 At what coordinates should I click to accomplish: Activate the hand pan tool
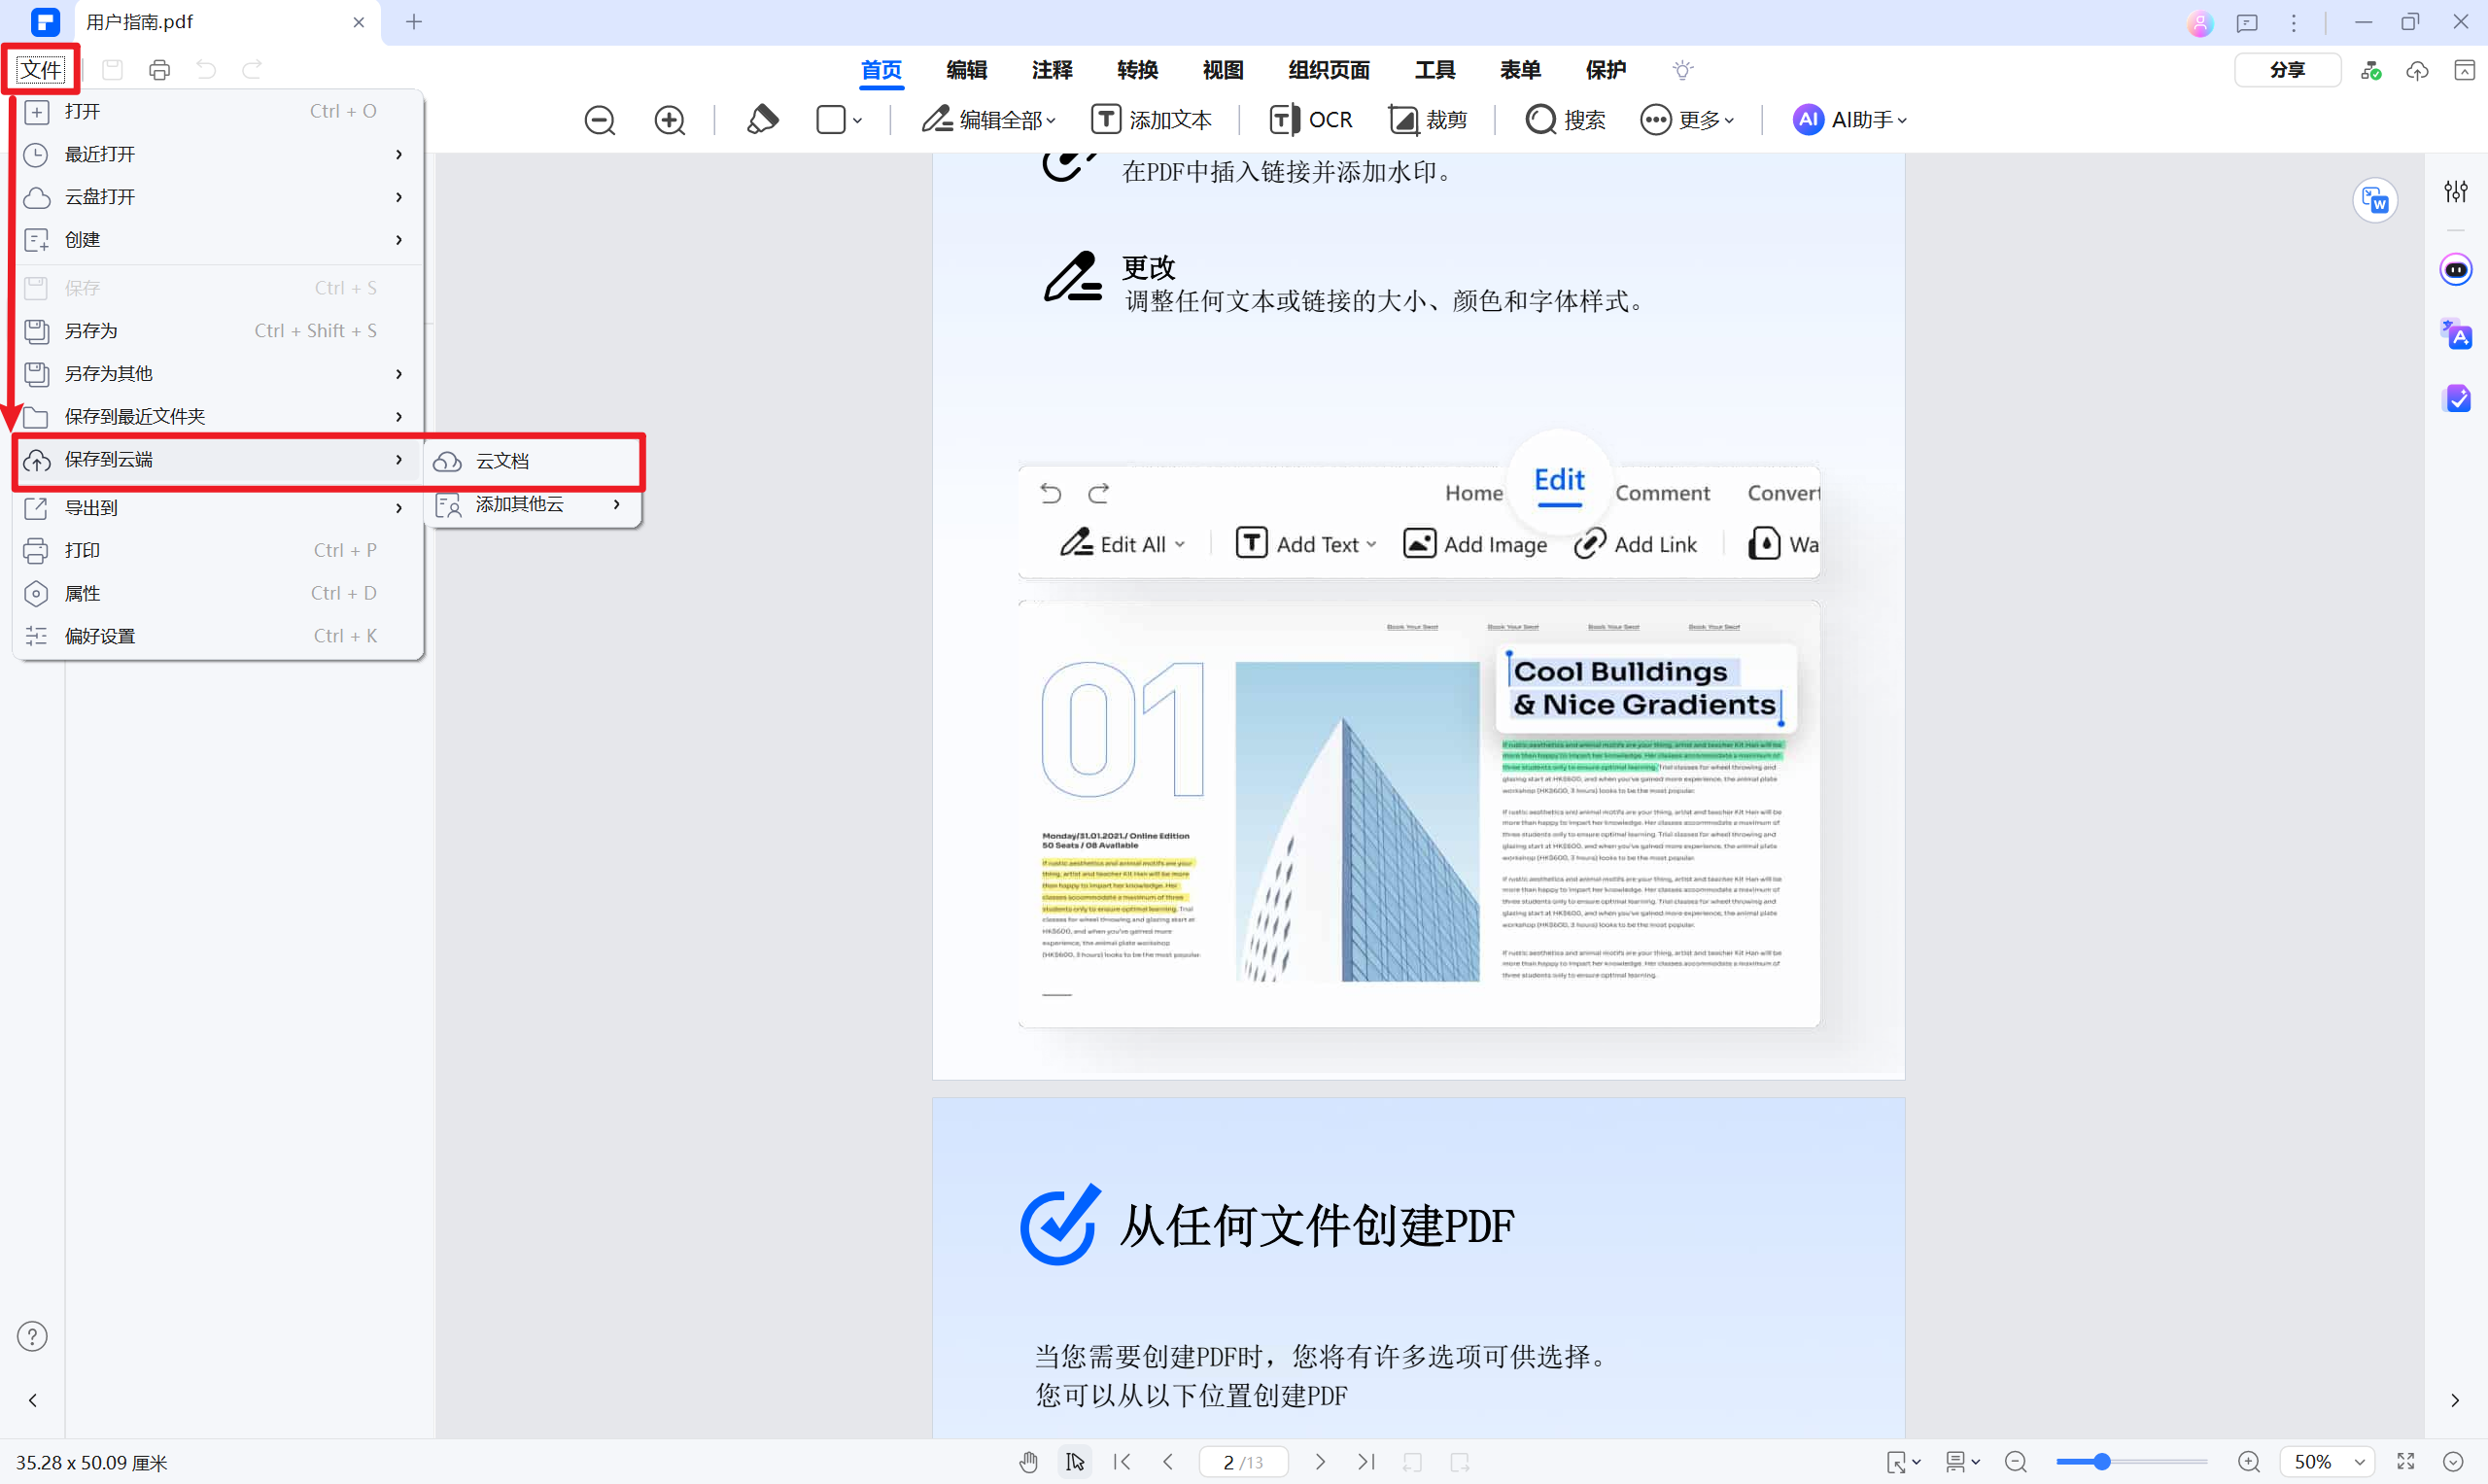pyautogui.click(x=1028, y=1462)
